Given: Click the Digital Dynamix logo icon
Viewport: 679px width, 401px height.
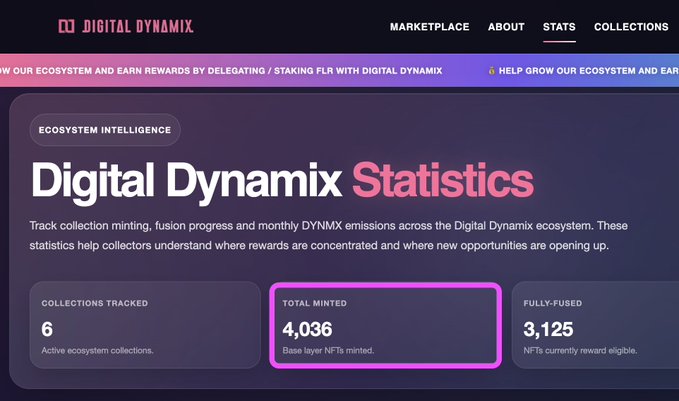Looking at the screenshot, I should tap(66, 26).
